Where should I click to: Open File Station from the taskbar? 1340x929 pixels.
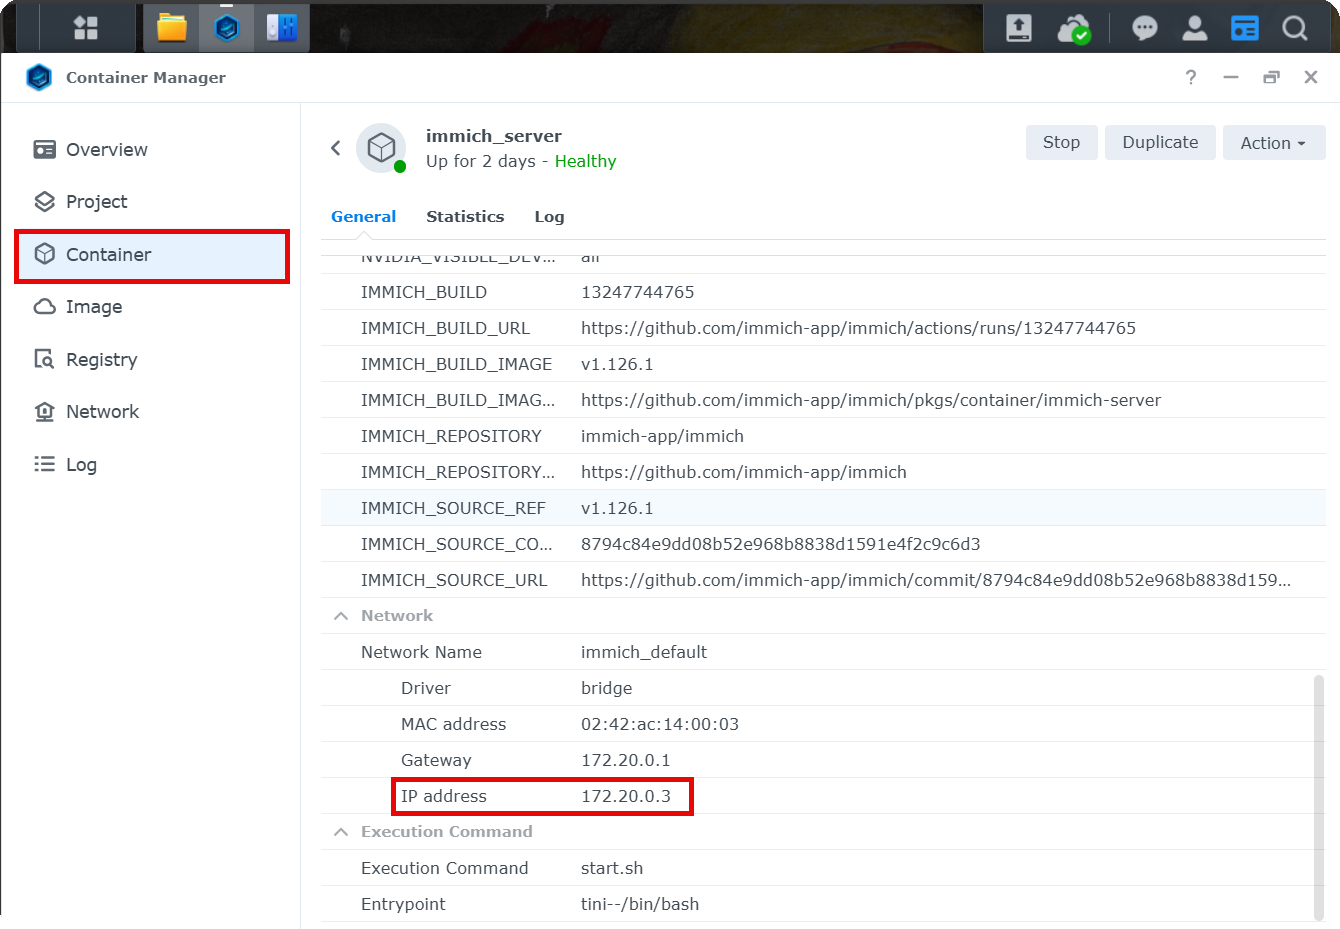click(x=172, y=28)
